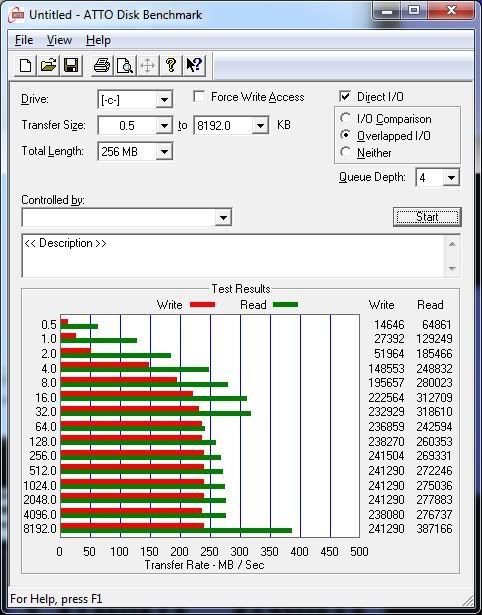
Task: Click the 8192.0 green read bar
Action: (x=176, y=531)
